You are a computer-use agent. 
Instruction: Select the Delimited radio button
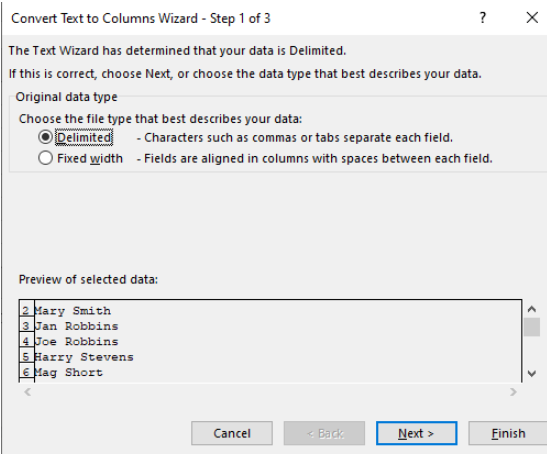coord(45,137)
